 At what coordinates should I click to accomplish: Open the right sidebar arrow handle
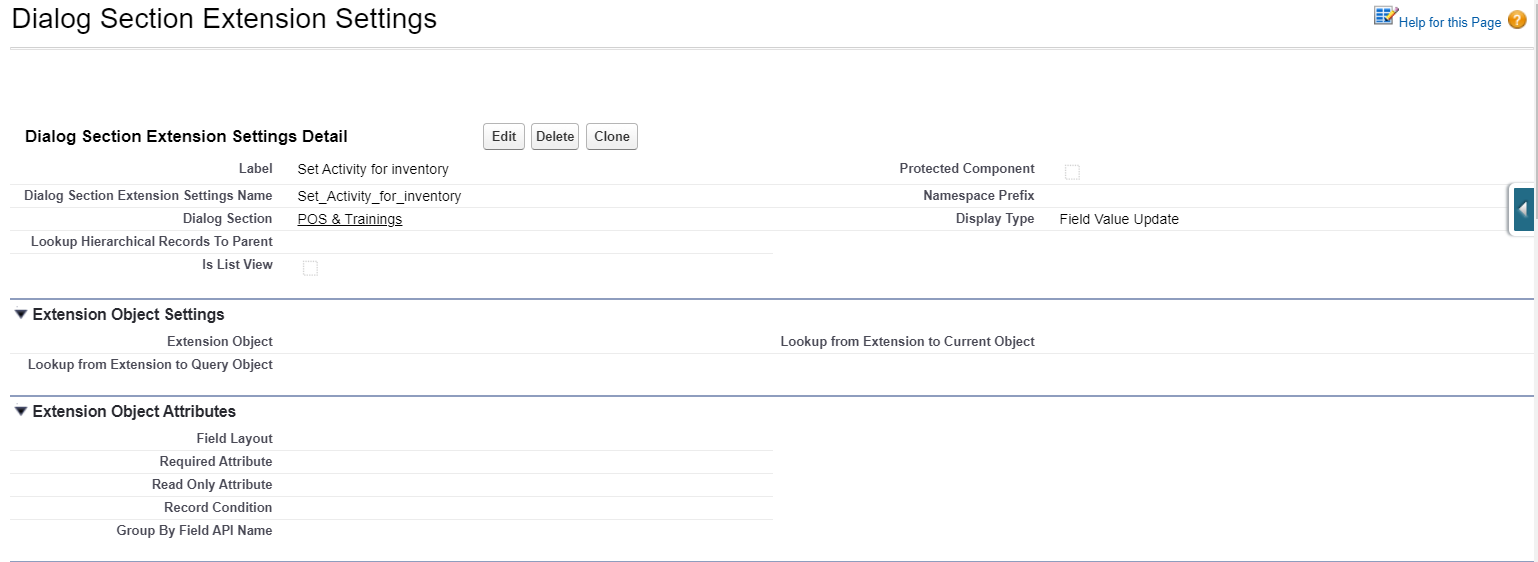1523,210
